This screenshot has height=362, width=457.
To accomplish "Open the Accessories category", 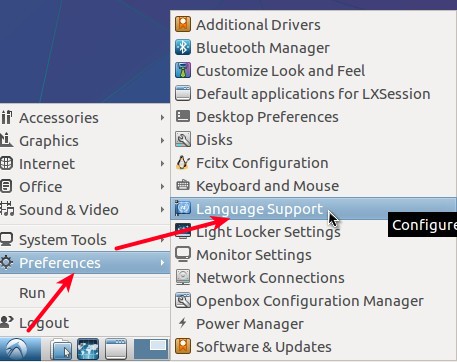I will pyautogui.click(x=85, y=118).
